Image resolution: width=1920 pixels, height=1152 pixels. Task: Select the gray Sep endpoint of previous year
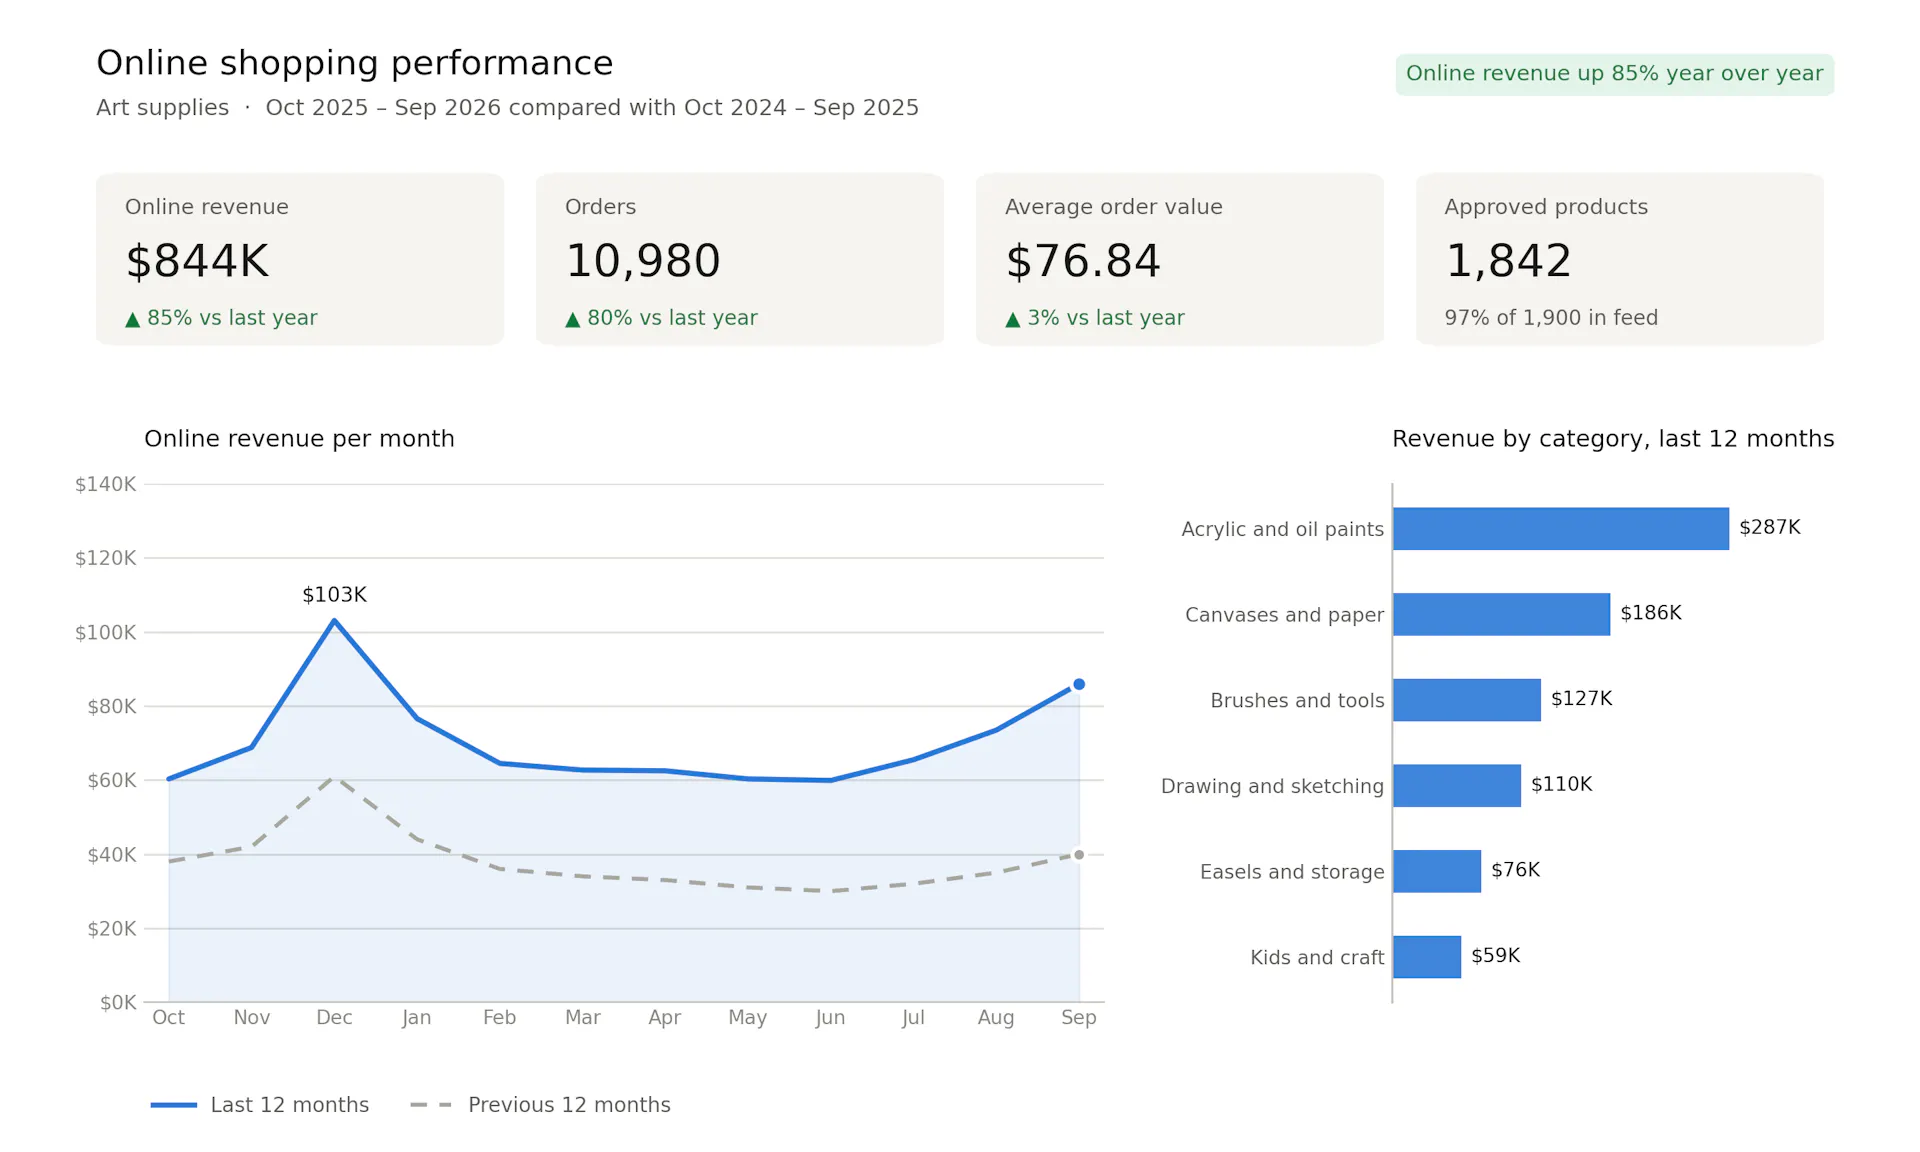pyautogui.click(x=1079, y=855)
